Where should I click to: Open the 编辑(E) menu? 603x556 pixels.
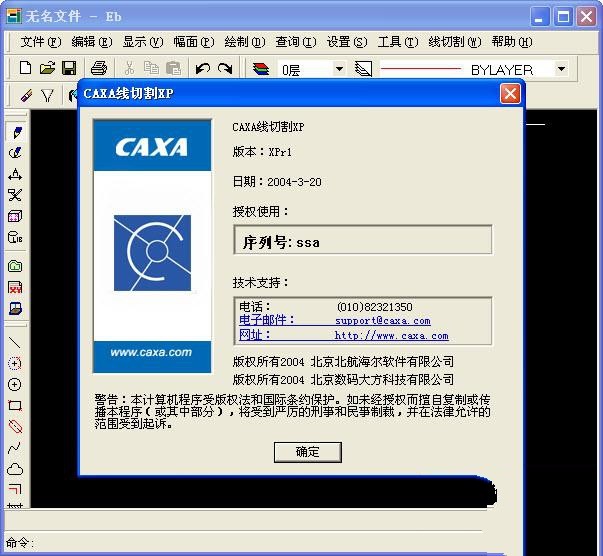(92, 42)
